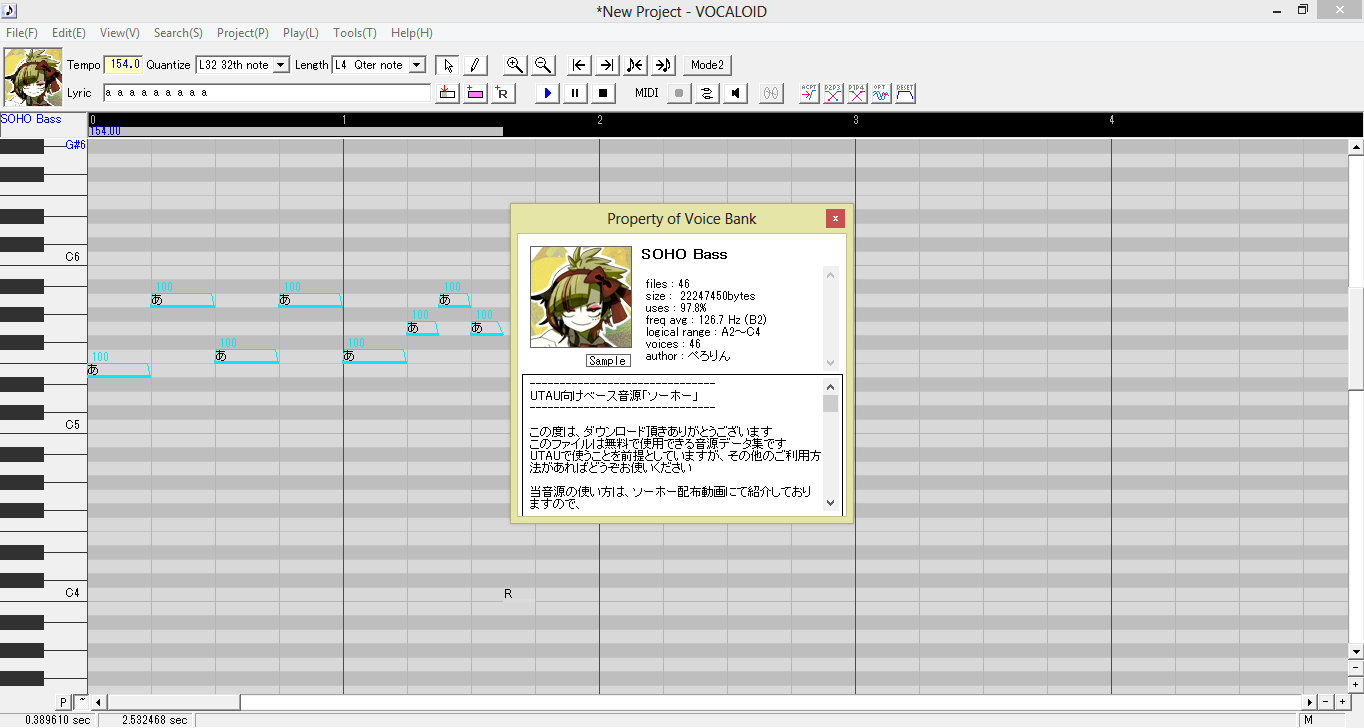Viewport: 1364px width, 728px height.
Task: Start playback with the blue play button
Action: [x=547, y=93]
